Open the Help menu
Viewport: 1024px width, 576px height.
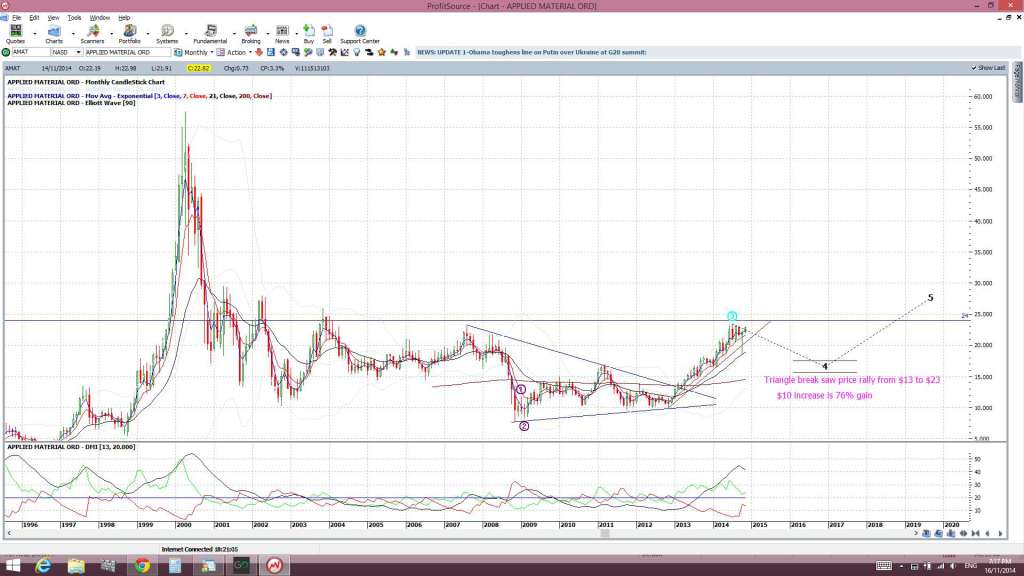tap(124, 18)
